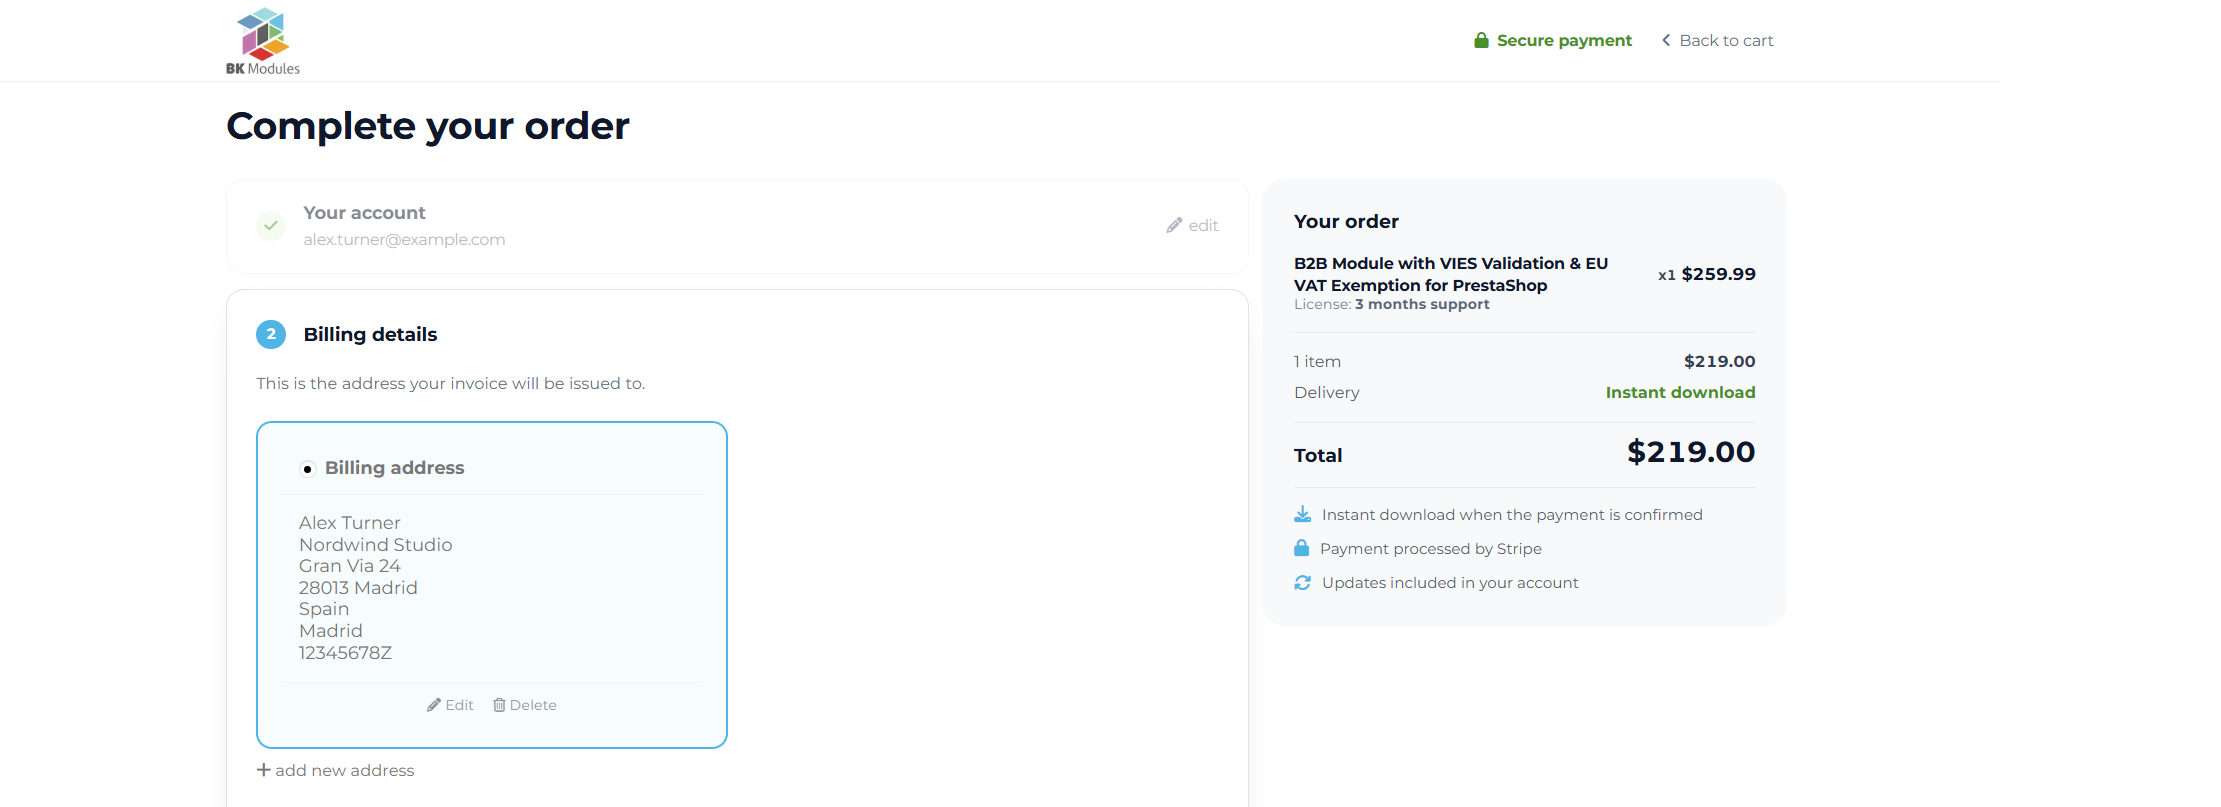Viewport: 2221px width, 807px height.
Task: Click the pencil icon in billing address card
Action: (434, 705)
